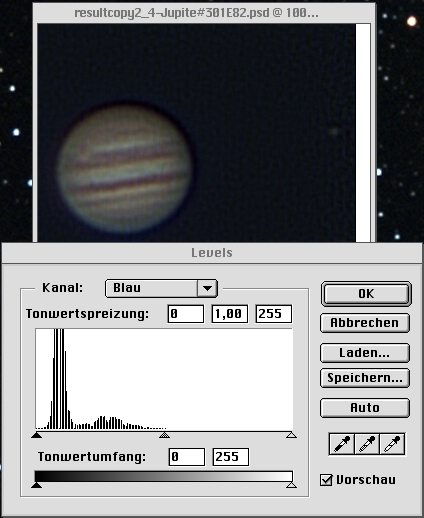Click the Laden... button

365,353
